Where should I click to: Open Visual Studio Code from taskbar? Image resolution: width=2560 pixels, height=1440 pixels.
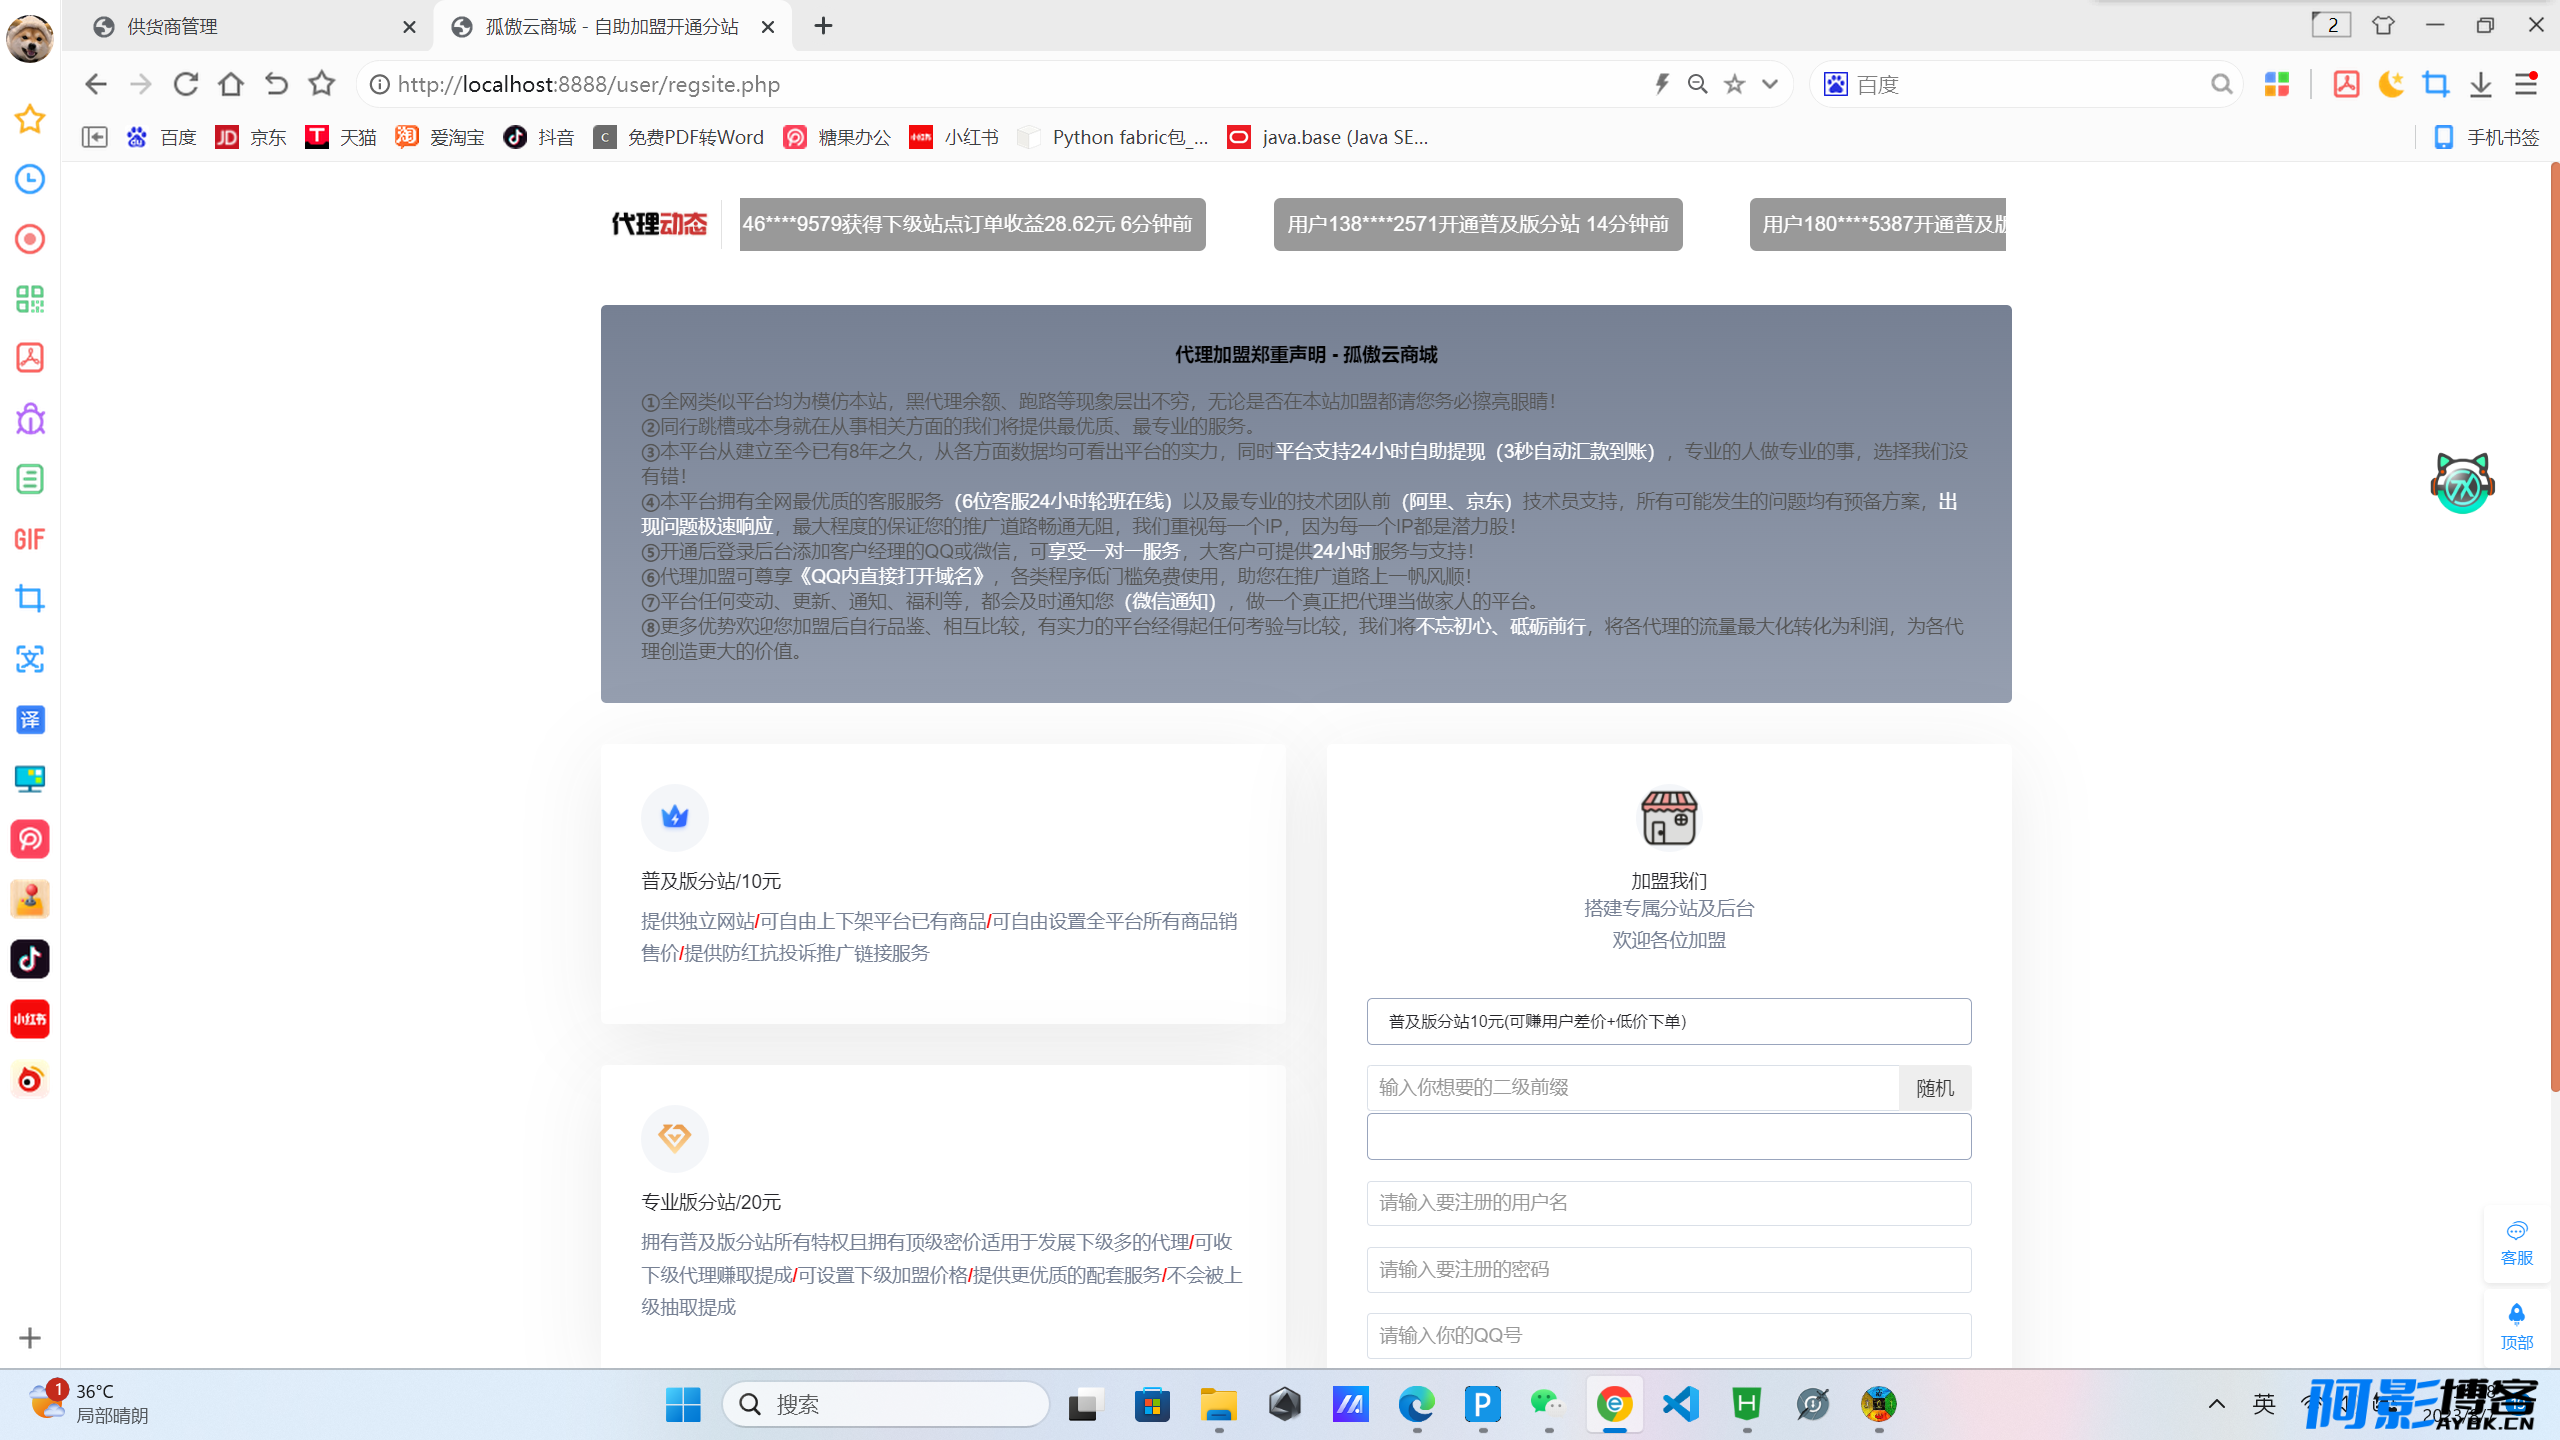[1681, 1405]
